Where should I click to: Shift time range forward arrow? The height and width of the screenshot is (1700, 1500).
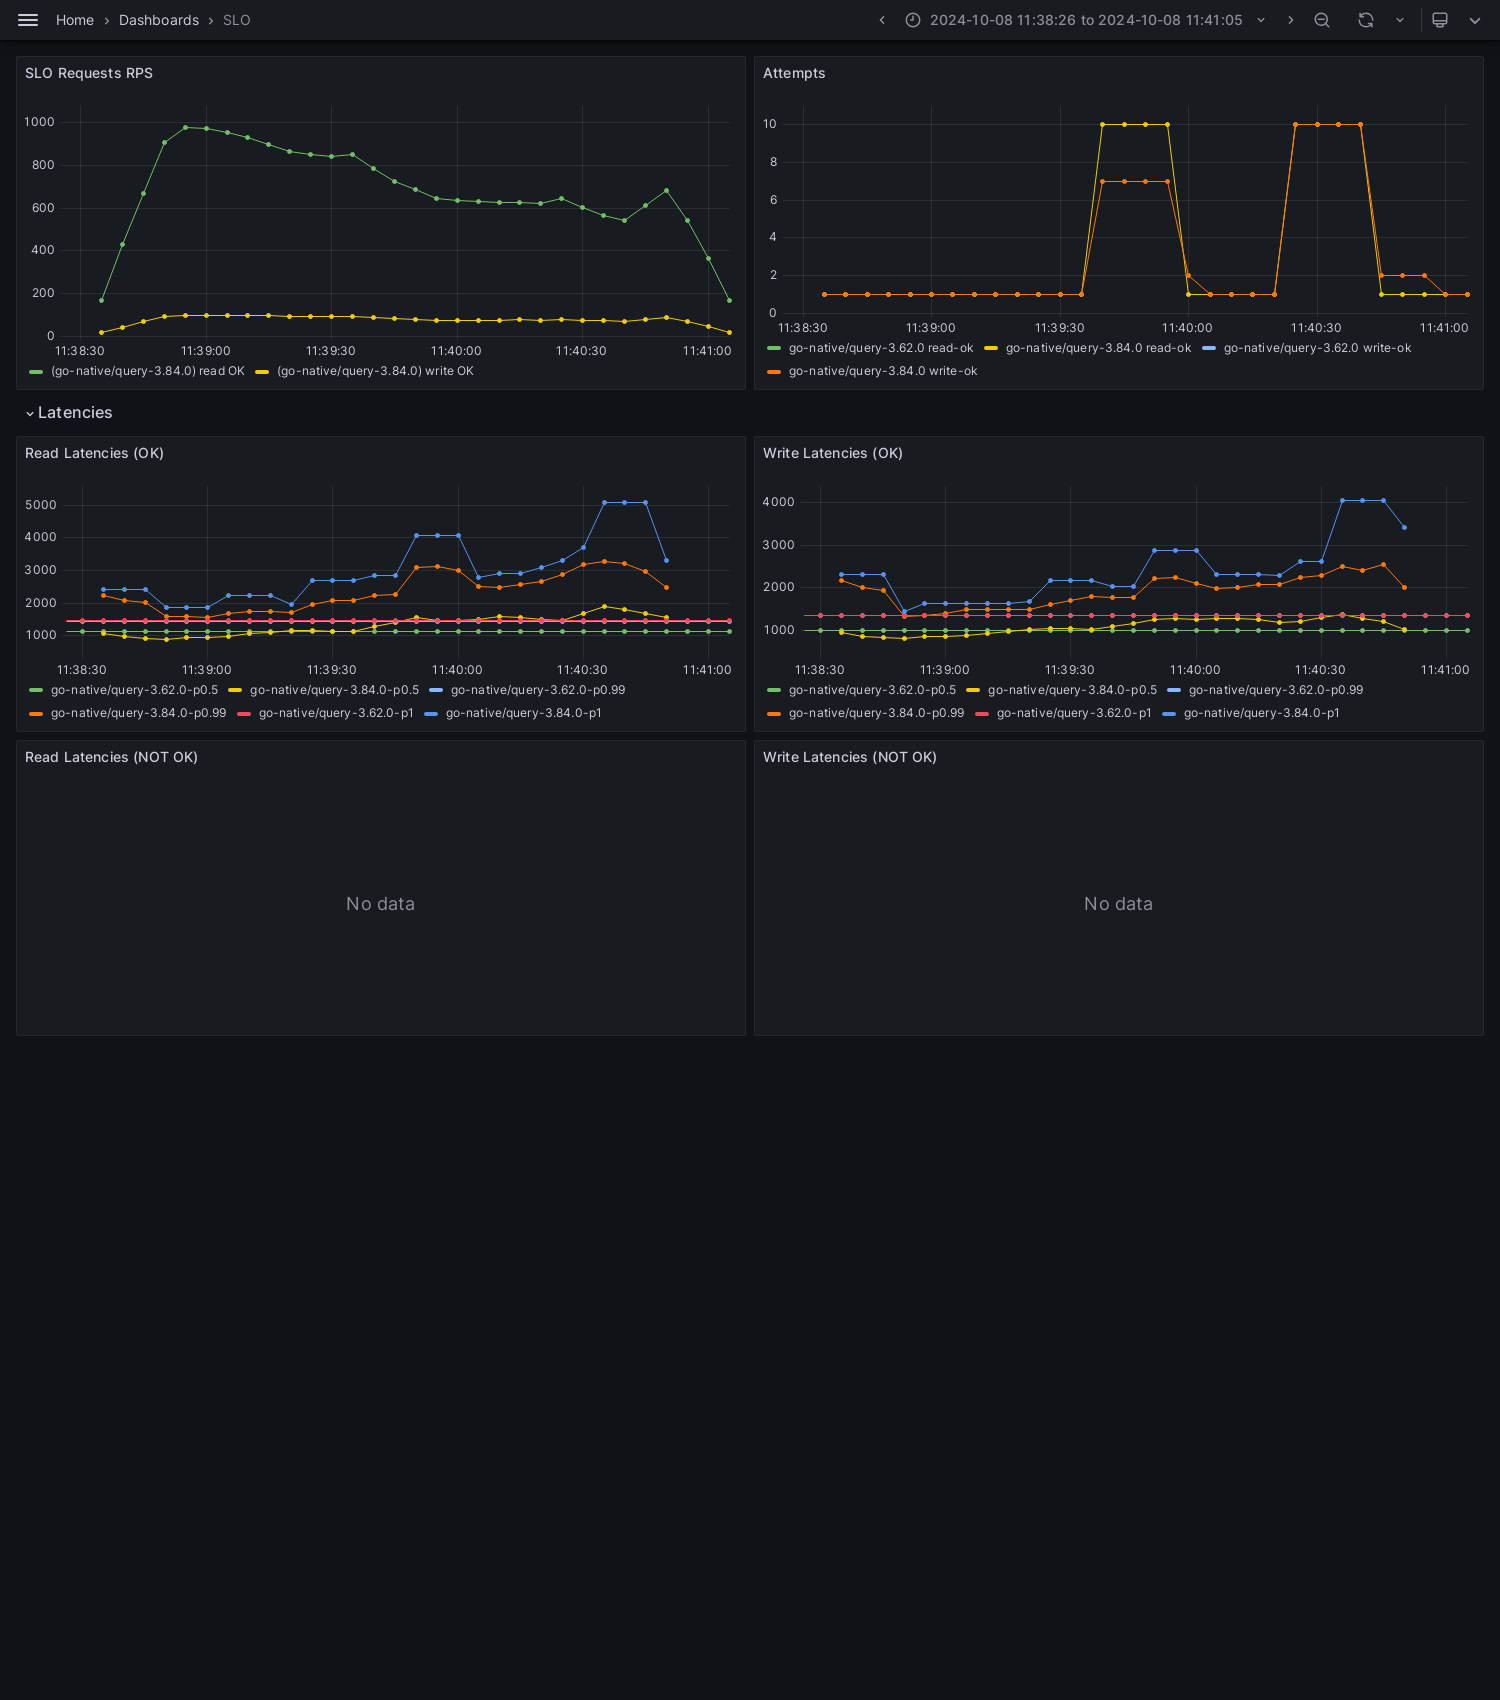pyautogui.click(x=1290, y=20)
